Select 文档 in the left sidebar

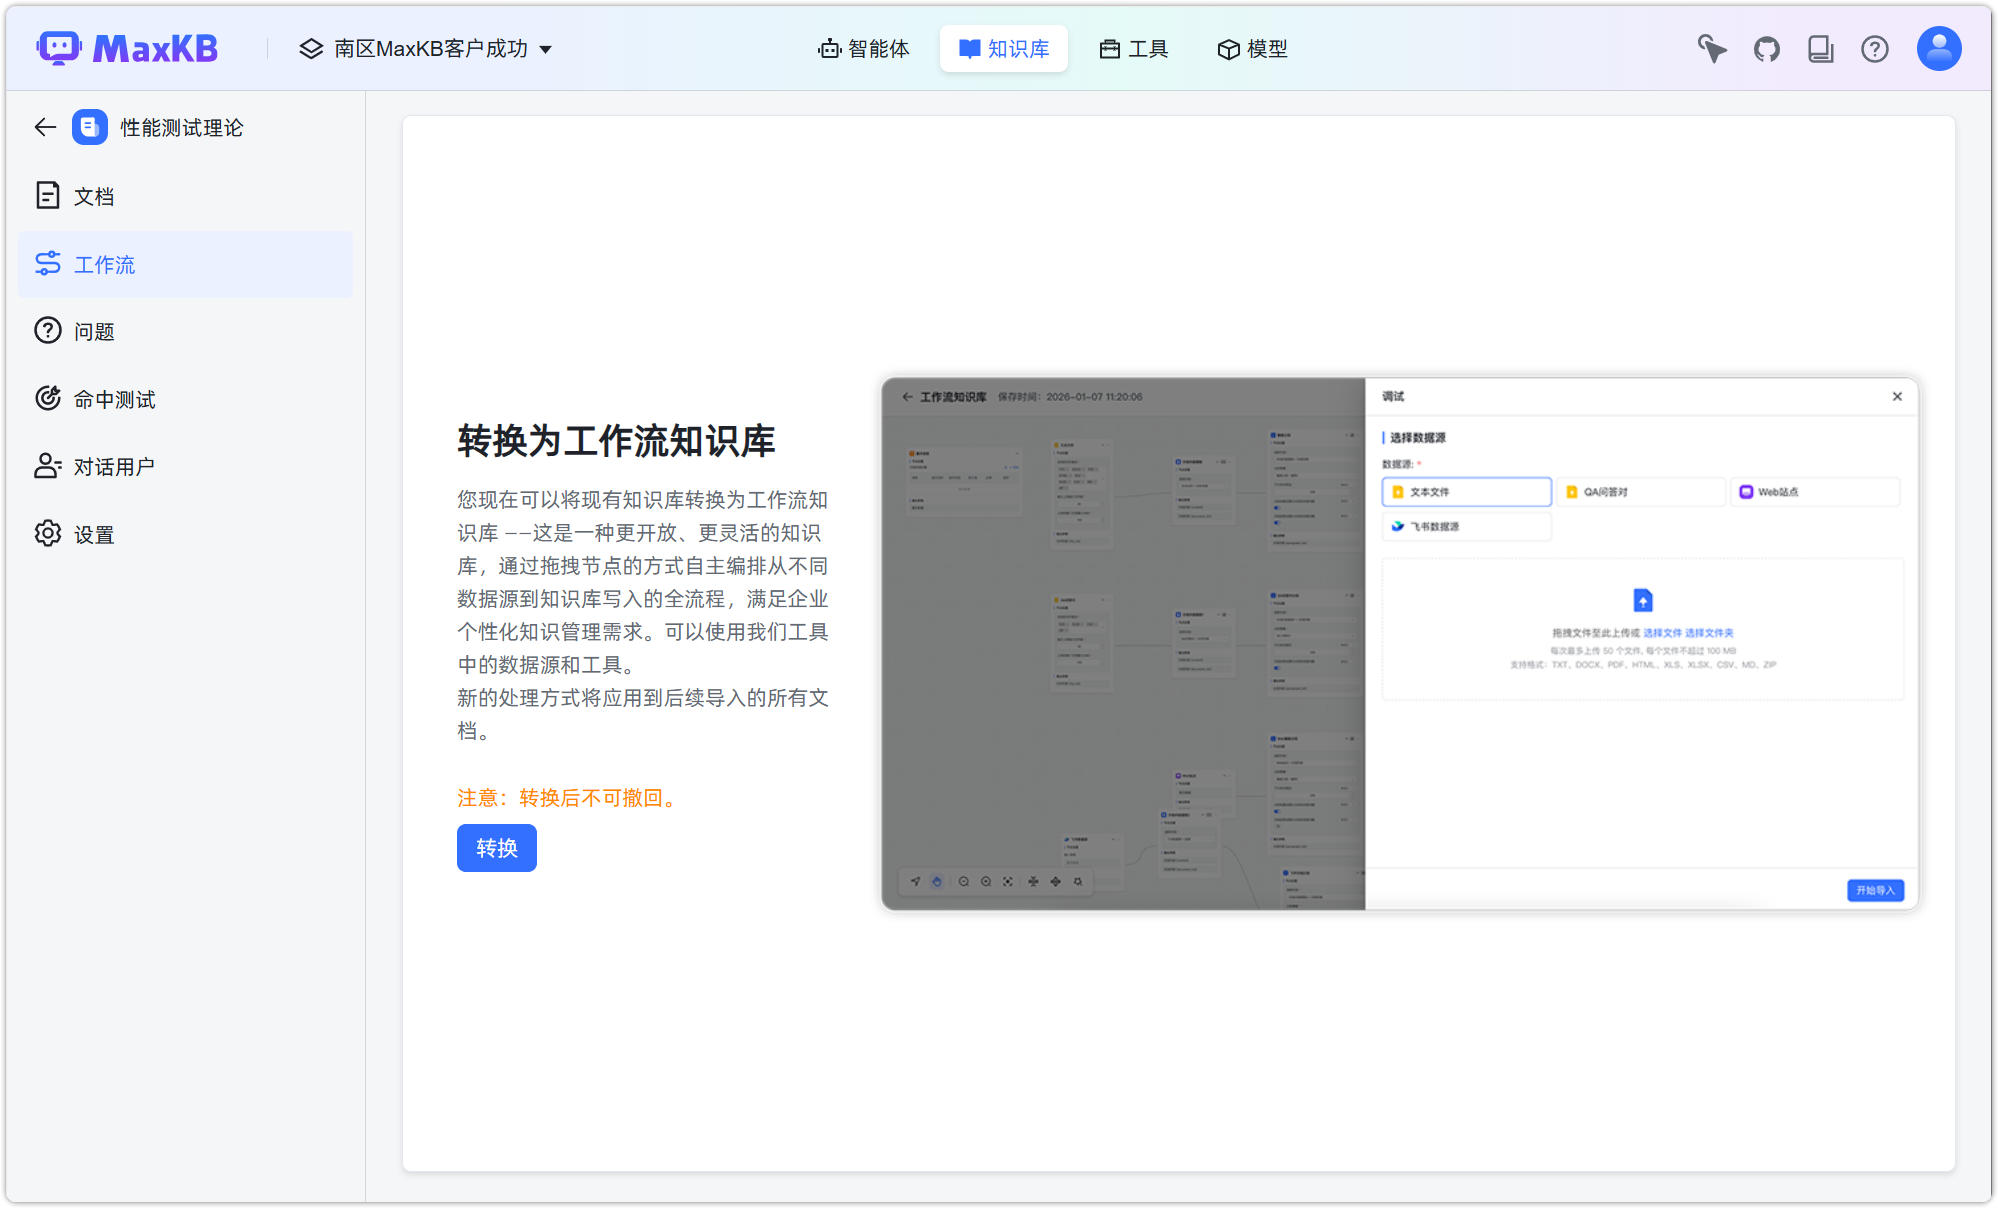(94, 196)
